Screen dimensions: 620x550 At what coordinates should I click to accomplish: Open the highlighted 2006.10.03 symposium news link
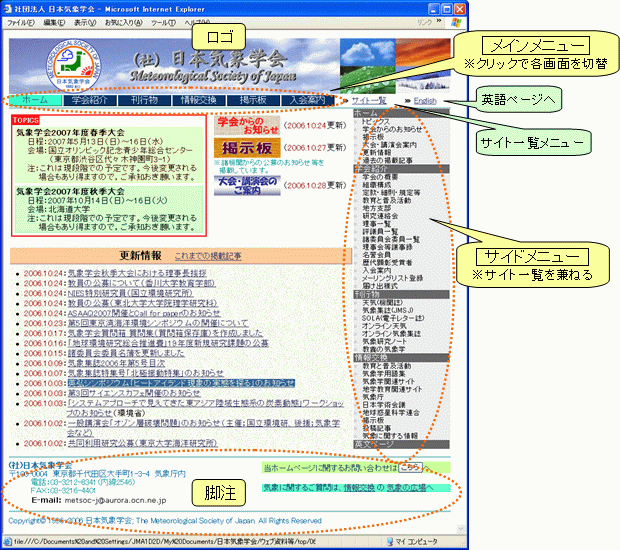click(181, 383)
